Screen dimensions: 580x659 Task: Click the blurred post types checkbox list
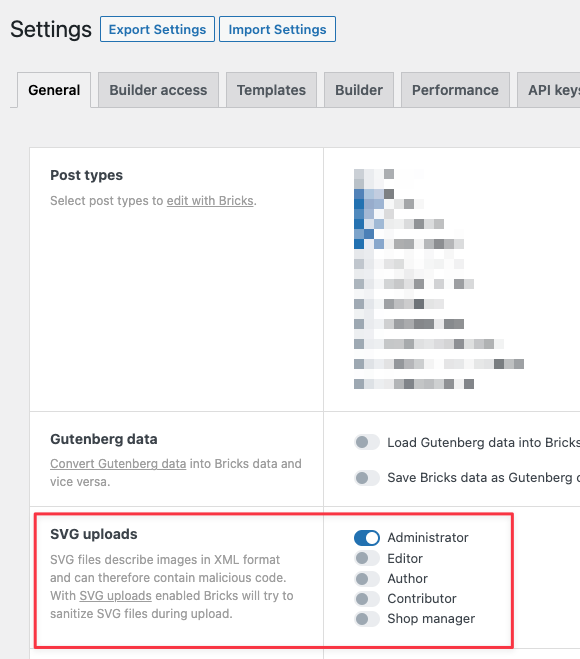(439, 279)
